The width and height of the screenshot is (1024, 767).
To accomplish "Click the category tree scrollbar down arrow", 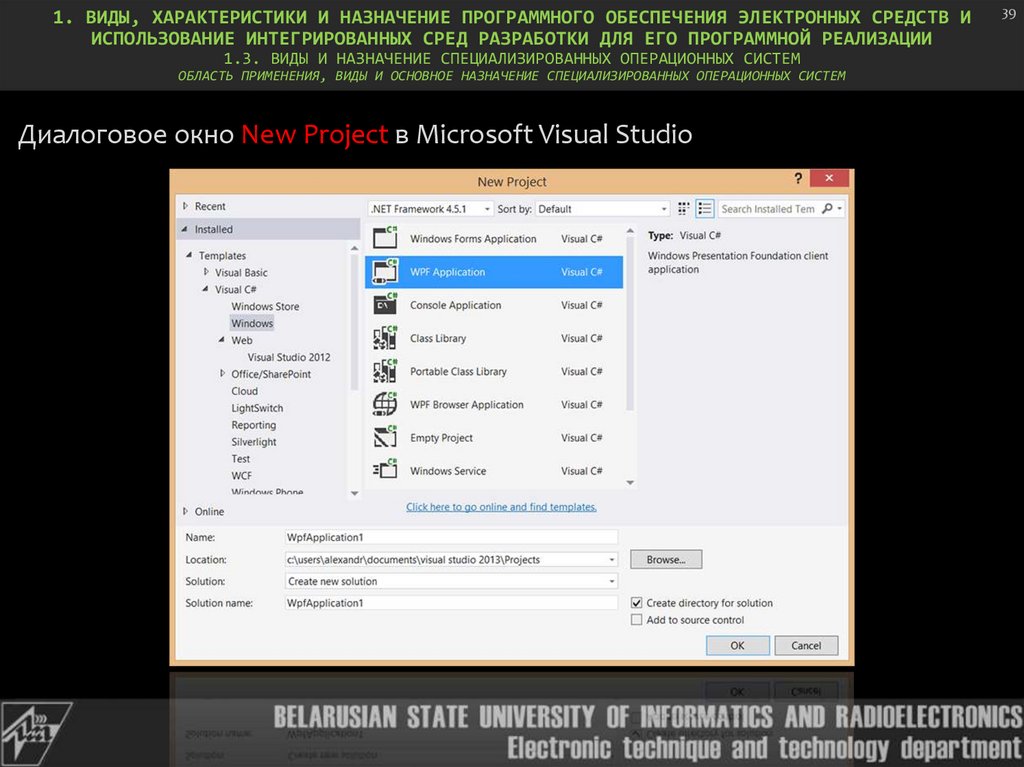I will click(355, 493).
